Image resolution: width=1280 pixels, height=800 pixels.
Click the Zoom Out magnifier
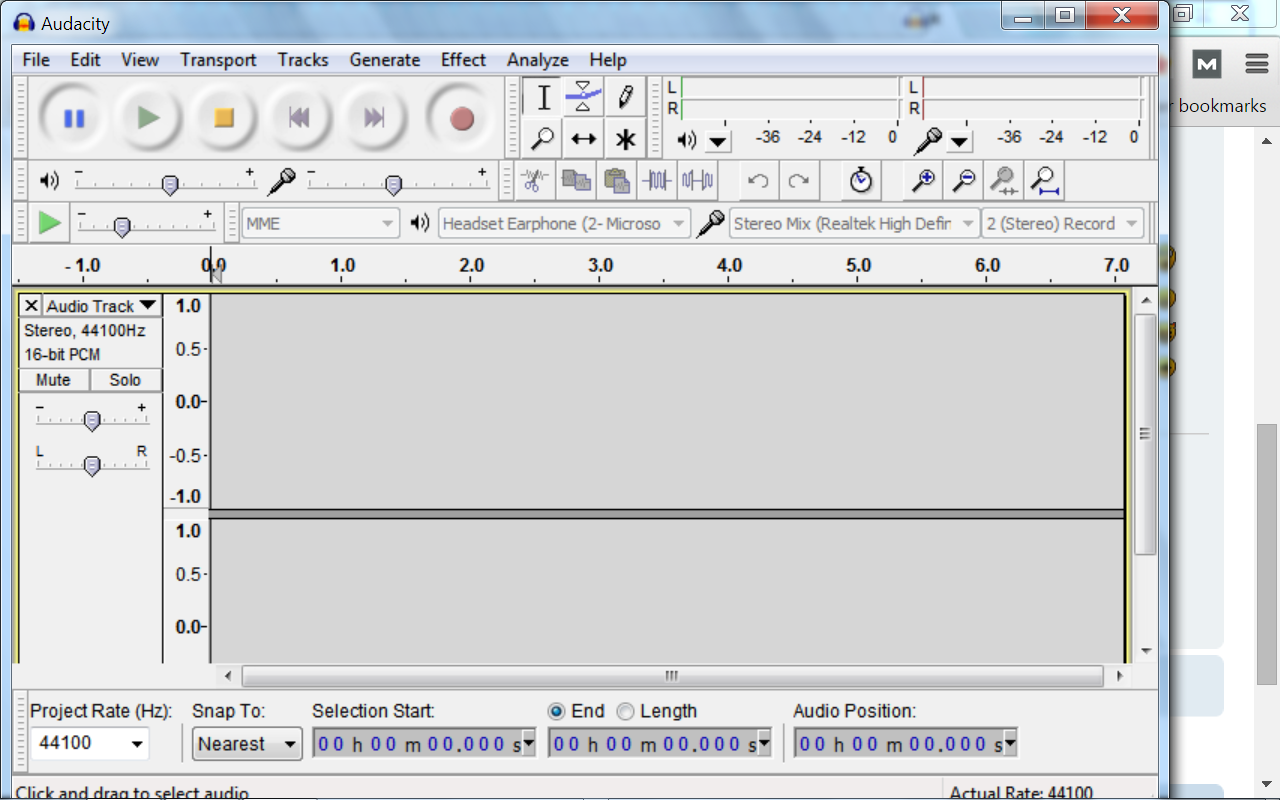964,181
